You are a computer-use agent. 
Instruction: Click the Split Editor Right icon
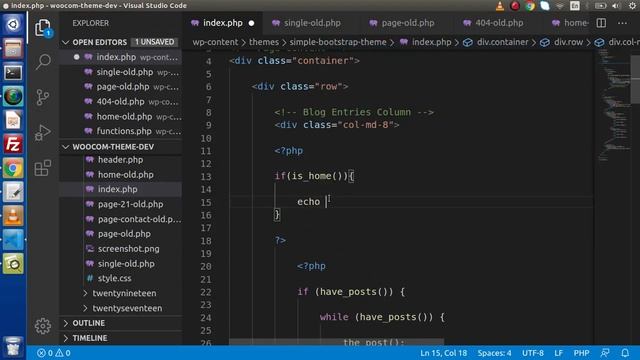pos(601,23)
